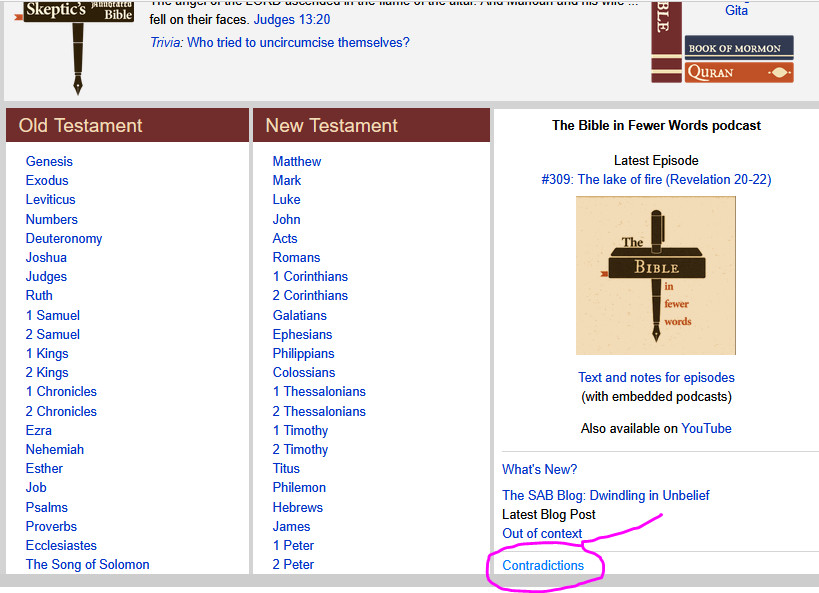Open the book of Ephesians
The height and width of the screenshot is (593, 819).
(302, 335)
